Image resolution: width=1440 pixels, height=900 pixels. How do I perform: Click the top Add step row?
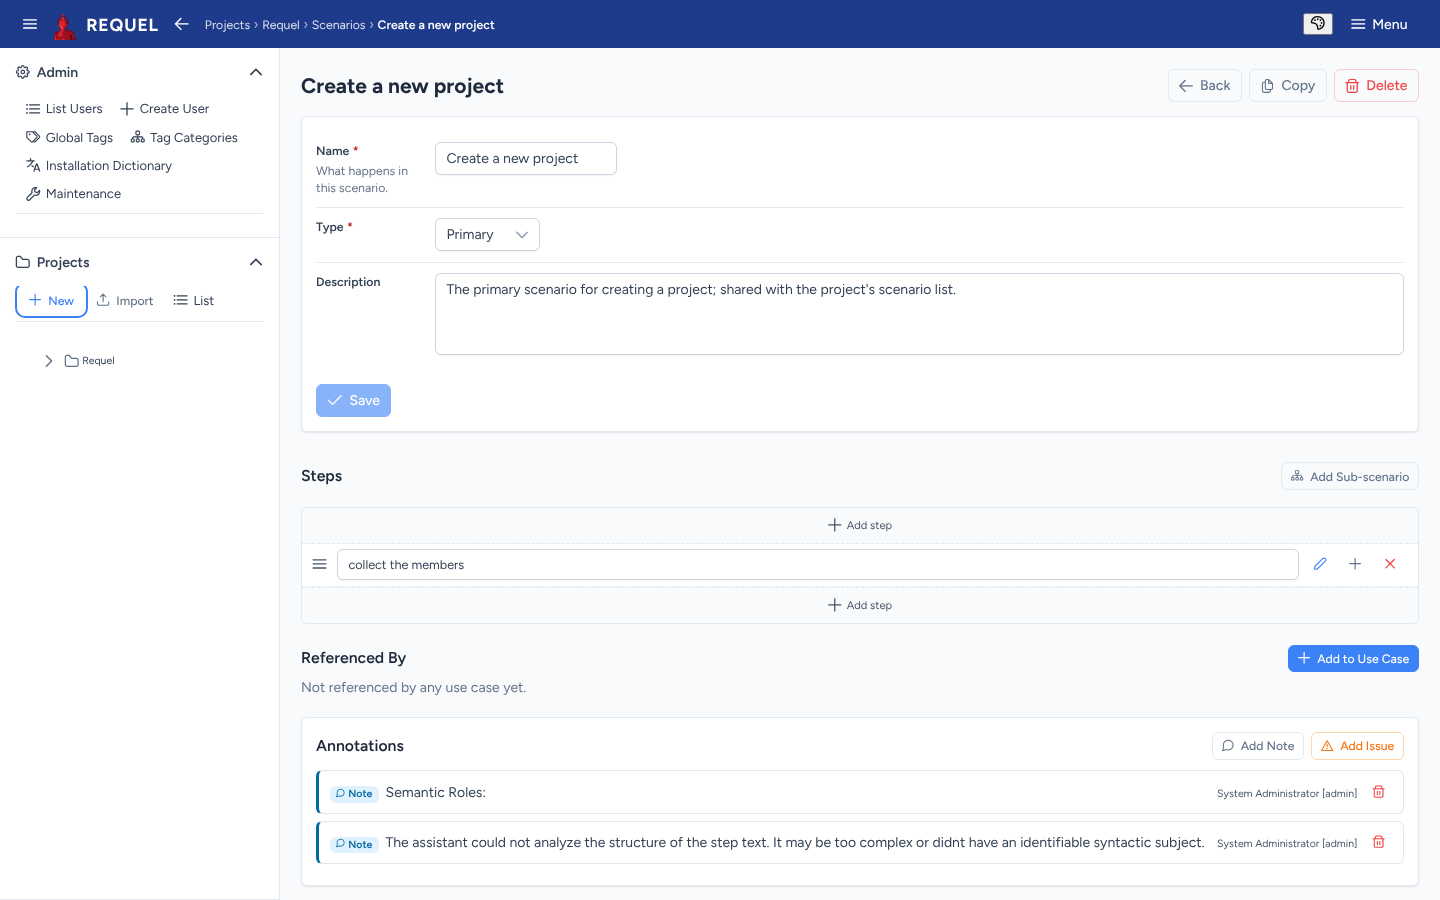click(x=860, y=525)
